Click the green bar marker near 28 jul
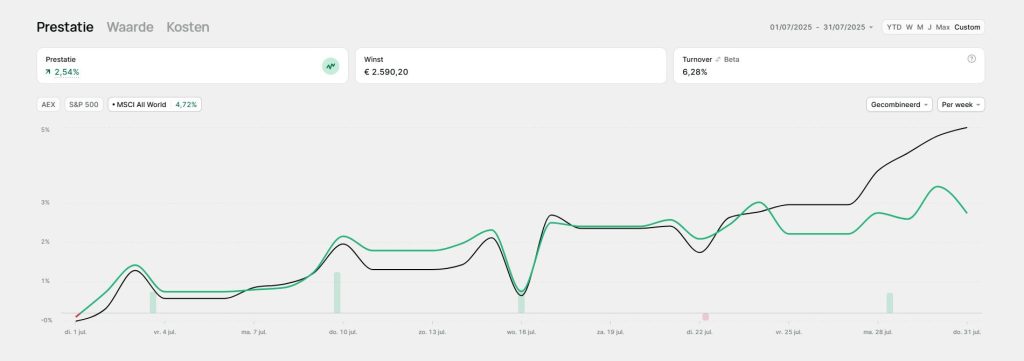Screen dimensions: 1024x361 coord(889,303)
